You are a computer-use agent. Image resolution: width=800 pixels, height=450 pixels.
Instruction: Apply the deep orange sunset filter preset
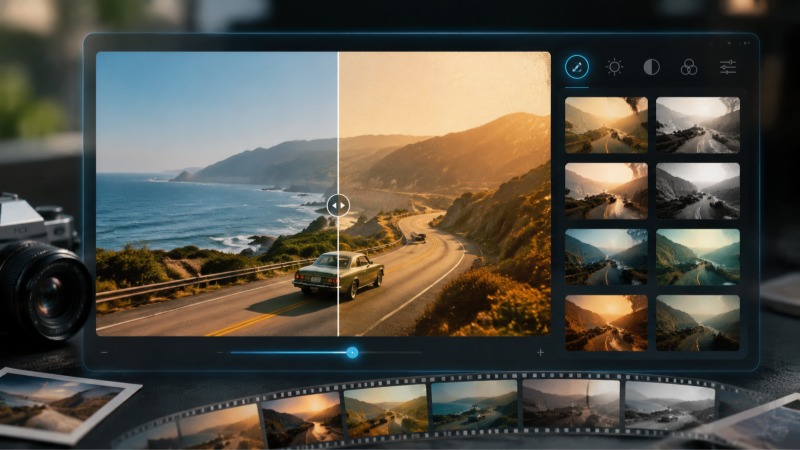[x=606, y=323]
